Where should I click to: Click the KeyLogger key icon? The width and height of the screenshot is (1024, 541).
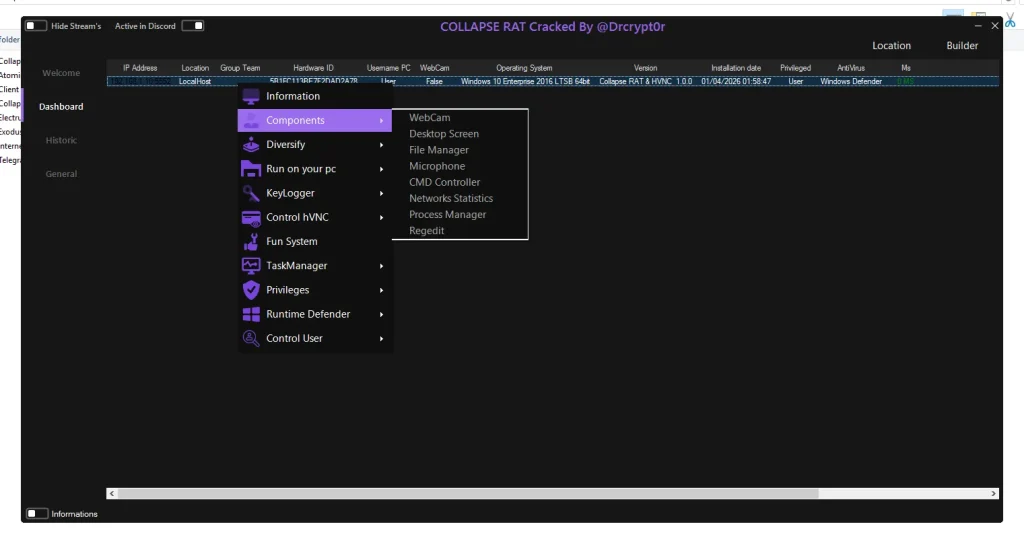pos(250,193)
